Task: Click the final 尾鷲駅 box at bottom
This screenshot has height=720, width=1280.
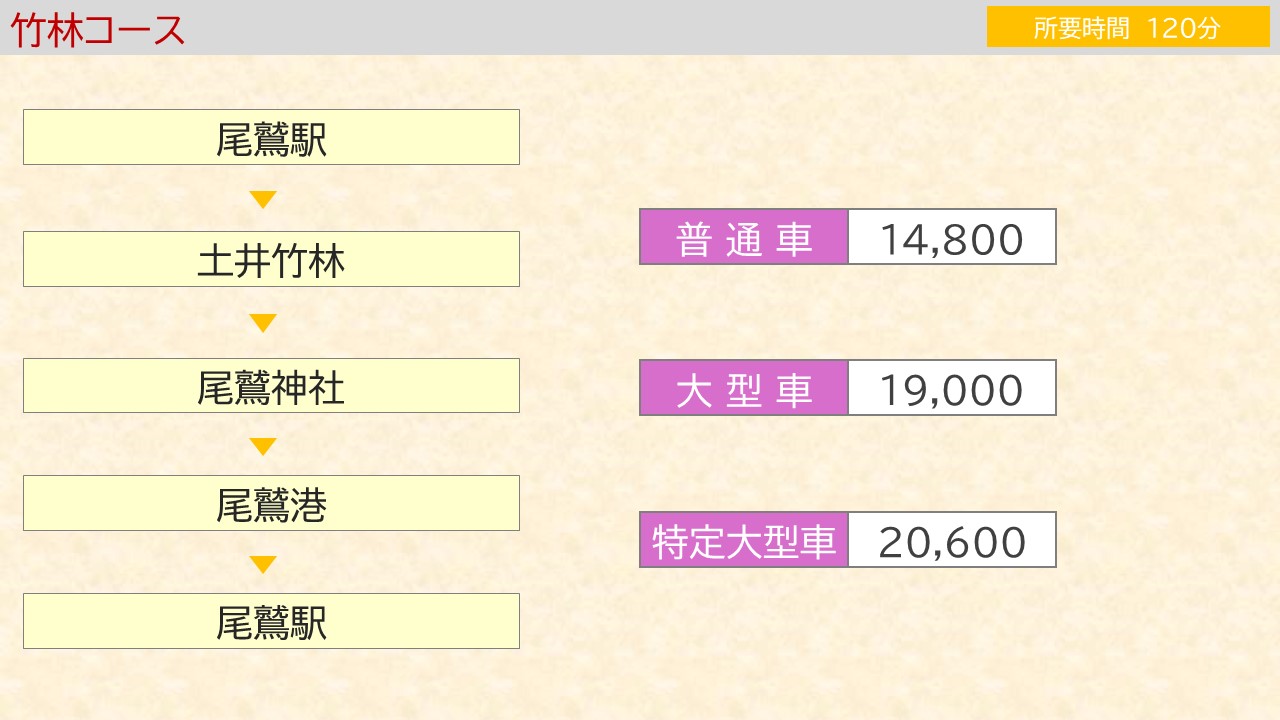Action: click(x=271, y=621)
